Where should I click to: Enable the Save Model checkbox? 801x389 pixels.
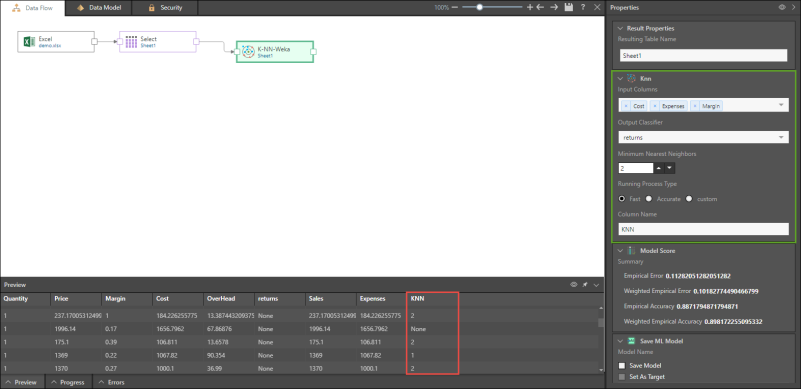(x=622, y=365)
